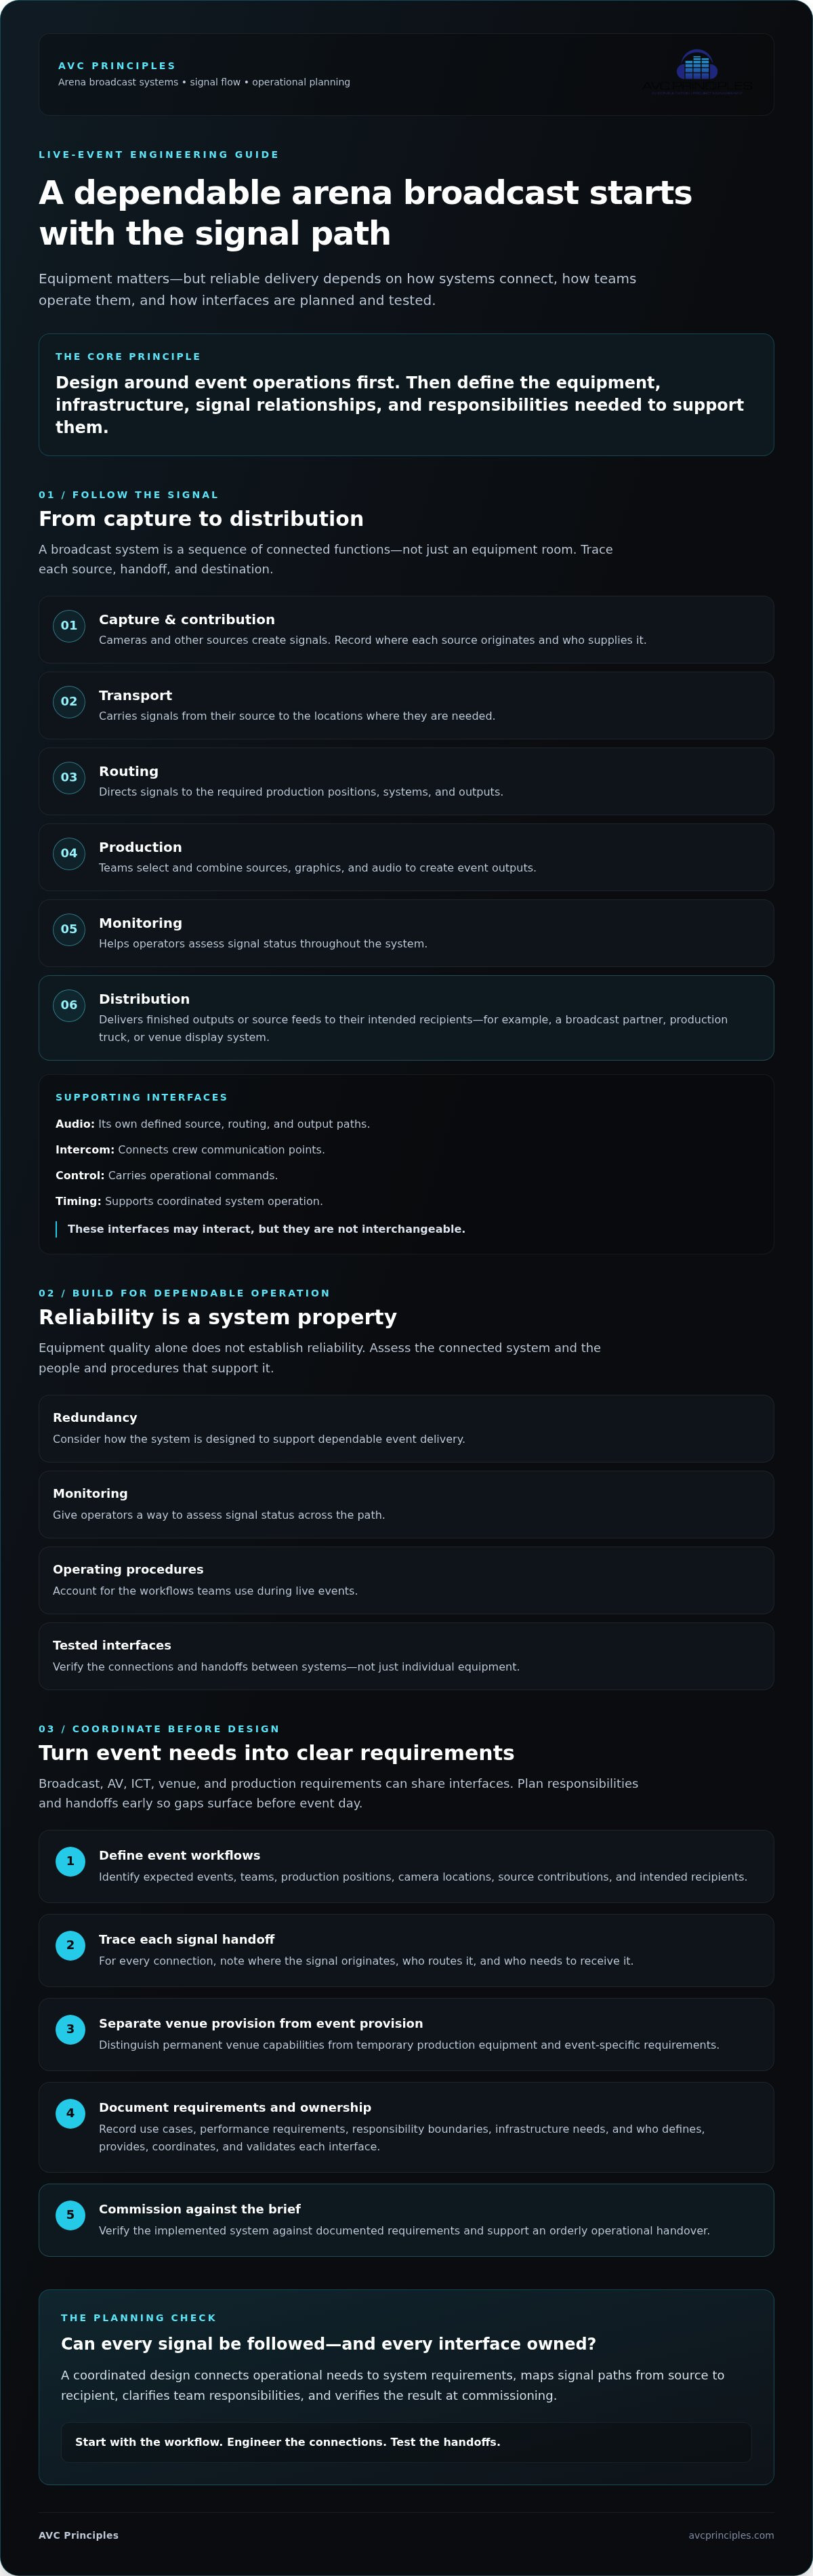Select step 5 circle for Commission against the brief
The height and width of the screenshot is (2576, 813).
point(70,2216)
